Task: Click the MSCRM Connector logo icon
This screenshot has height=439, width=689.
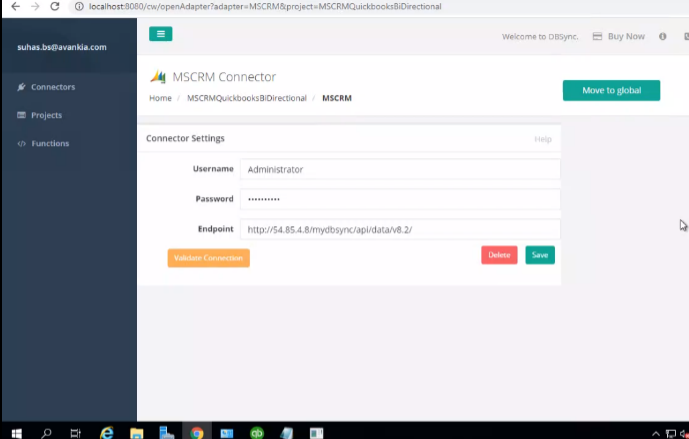Action: 158,77
